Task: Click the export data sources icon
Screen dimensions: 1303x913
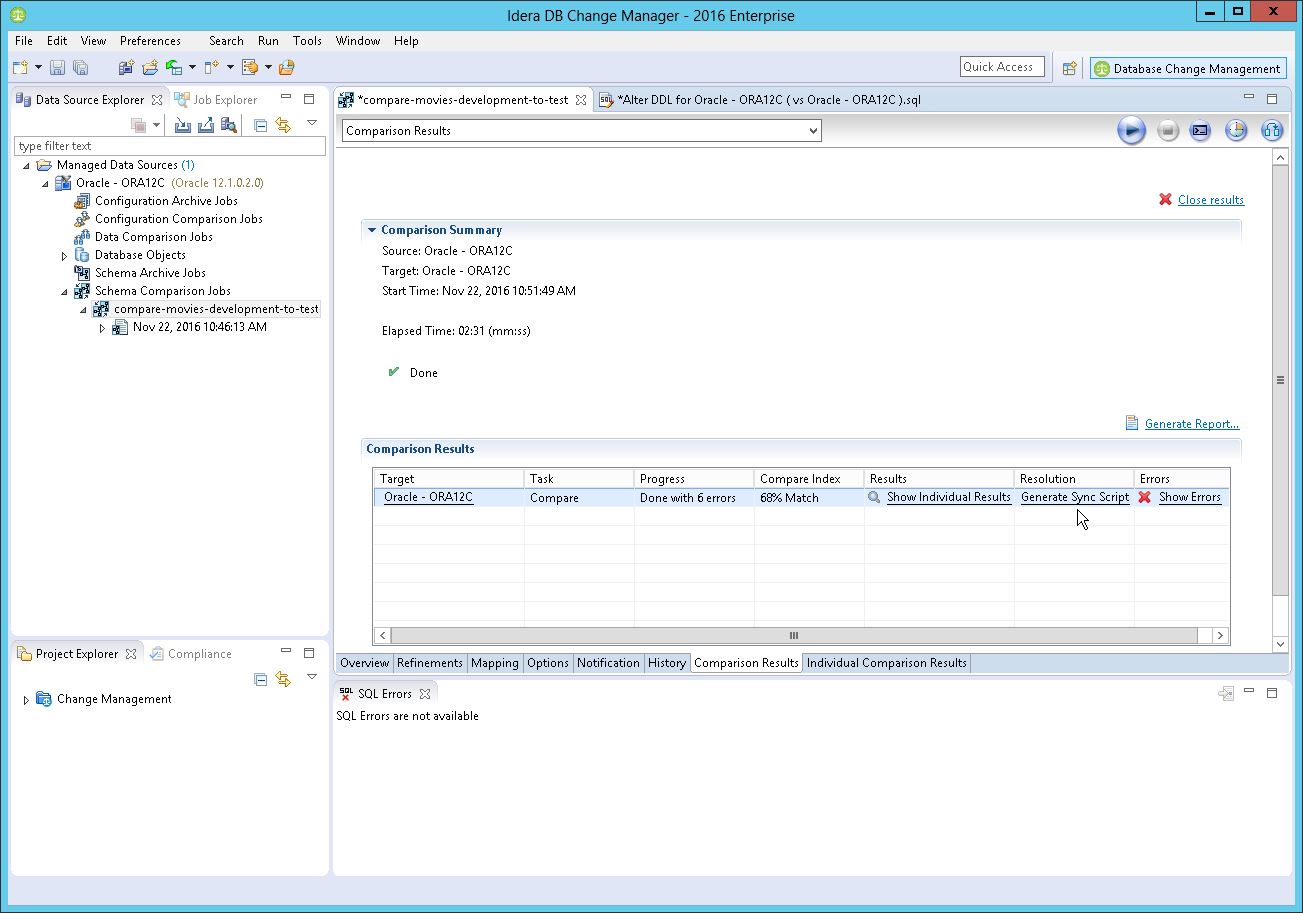Action: [206, 125]
